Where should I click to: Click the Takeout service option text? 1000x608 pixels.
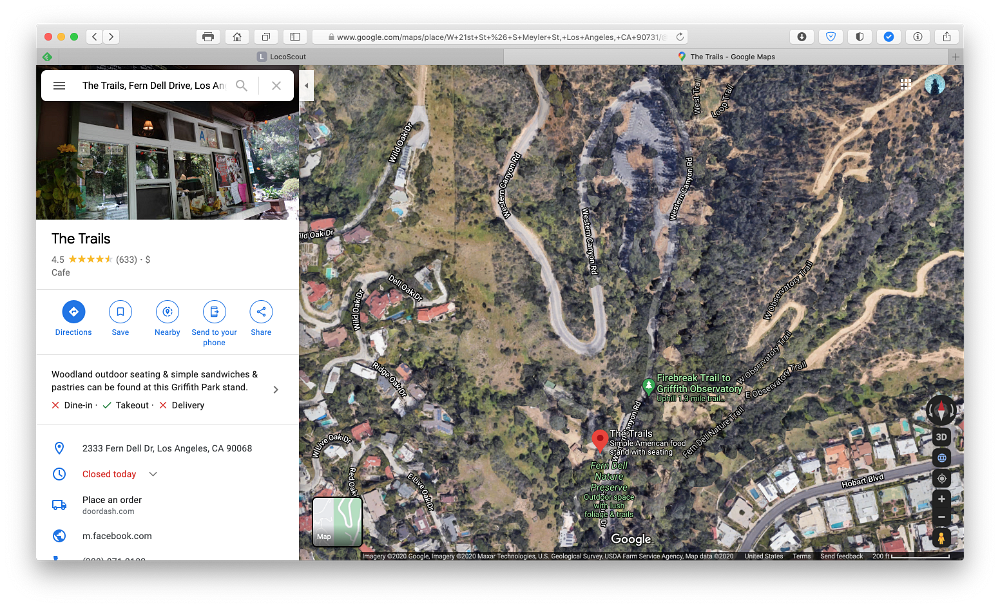tap(132, 405)
